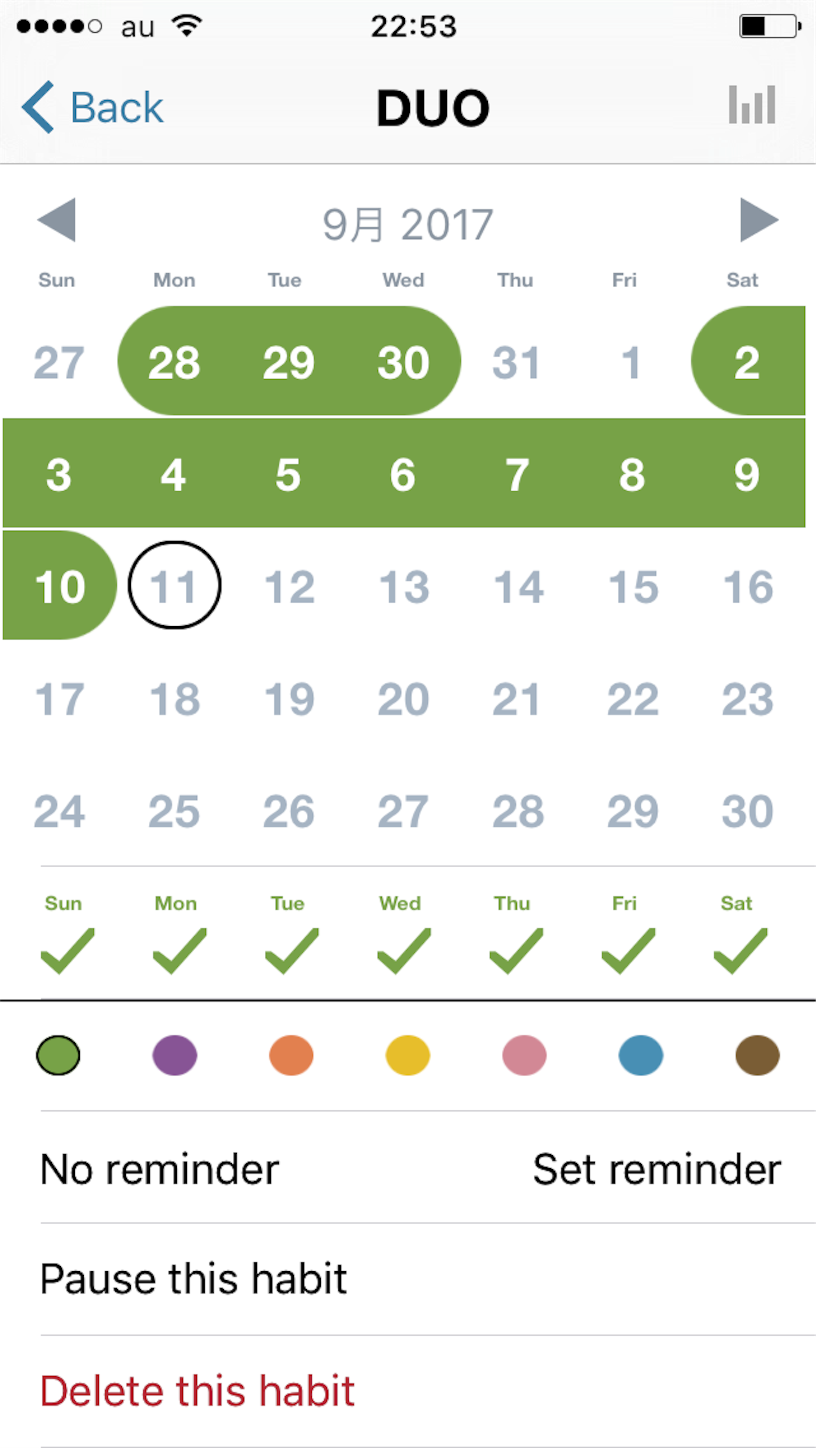Select September 12 on the calendar

289,586
